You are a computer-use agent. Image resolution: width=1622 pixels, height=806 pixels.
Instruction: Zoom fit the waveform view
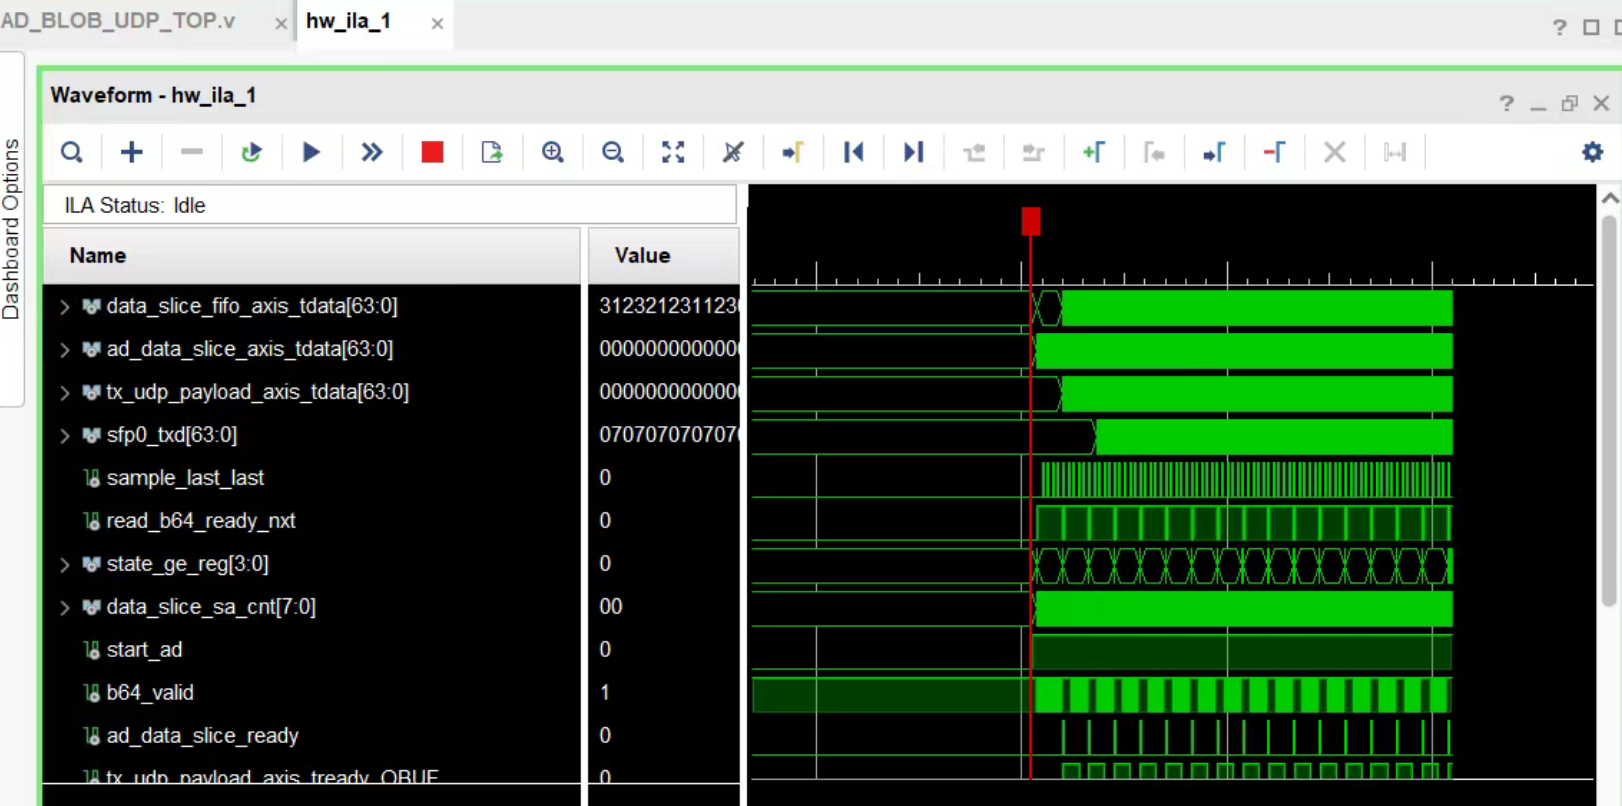(x=673, y=152)
